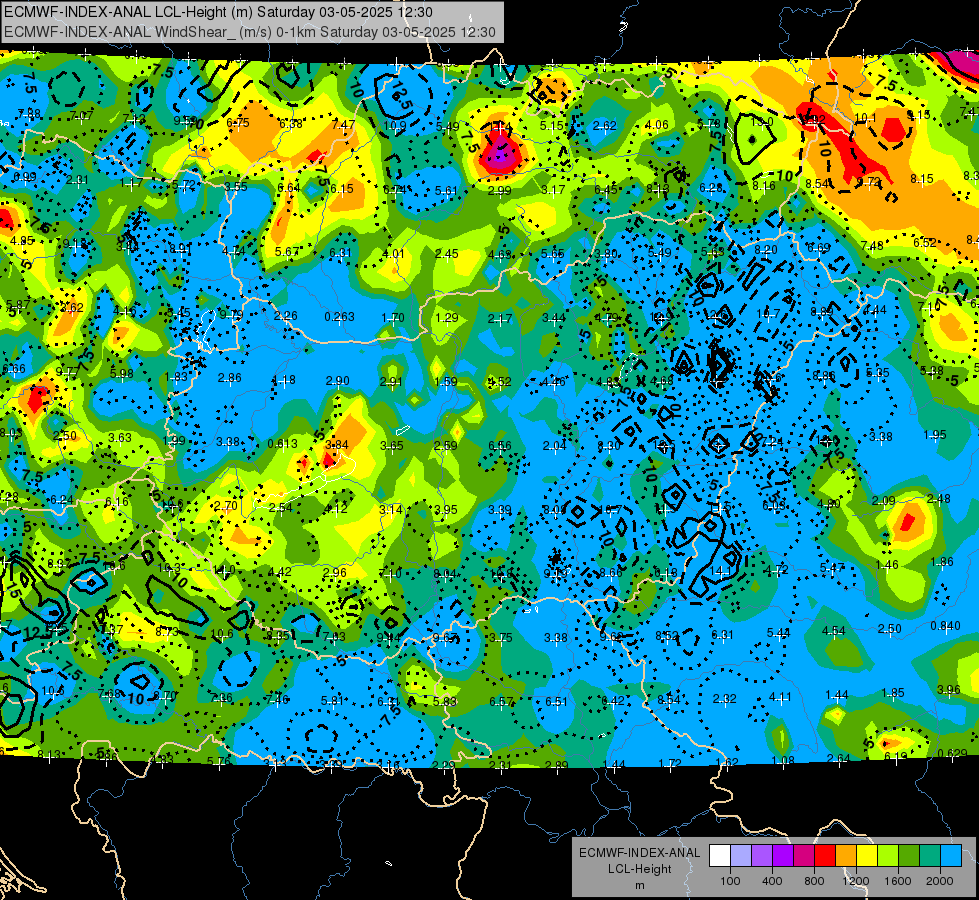Click the legend tick label 400
979x900 pixels.
point(772,881)
